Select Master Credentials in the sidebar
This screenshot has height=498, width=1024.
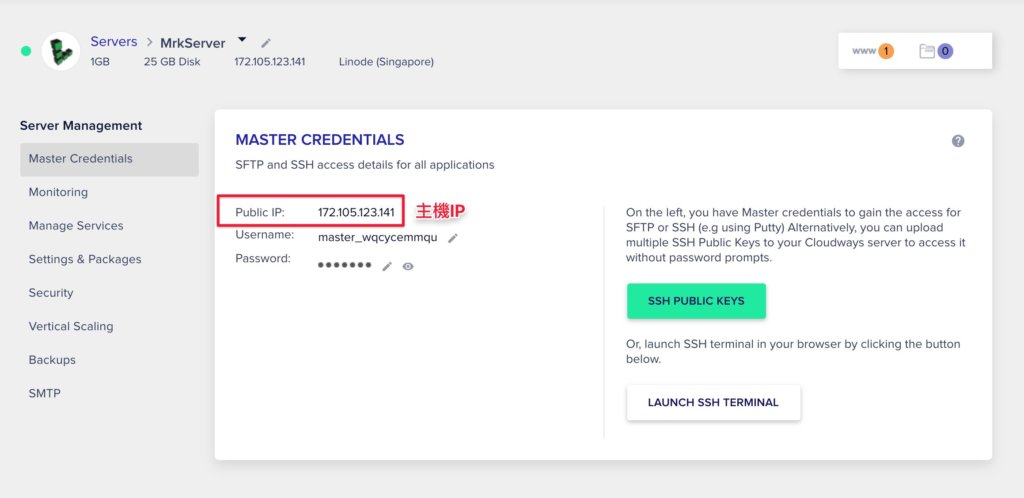[x=109, y=159]
